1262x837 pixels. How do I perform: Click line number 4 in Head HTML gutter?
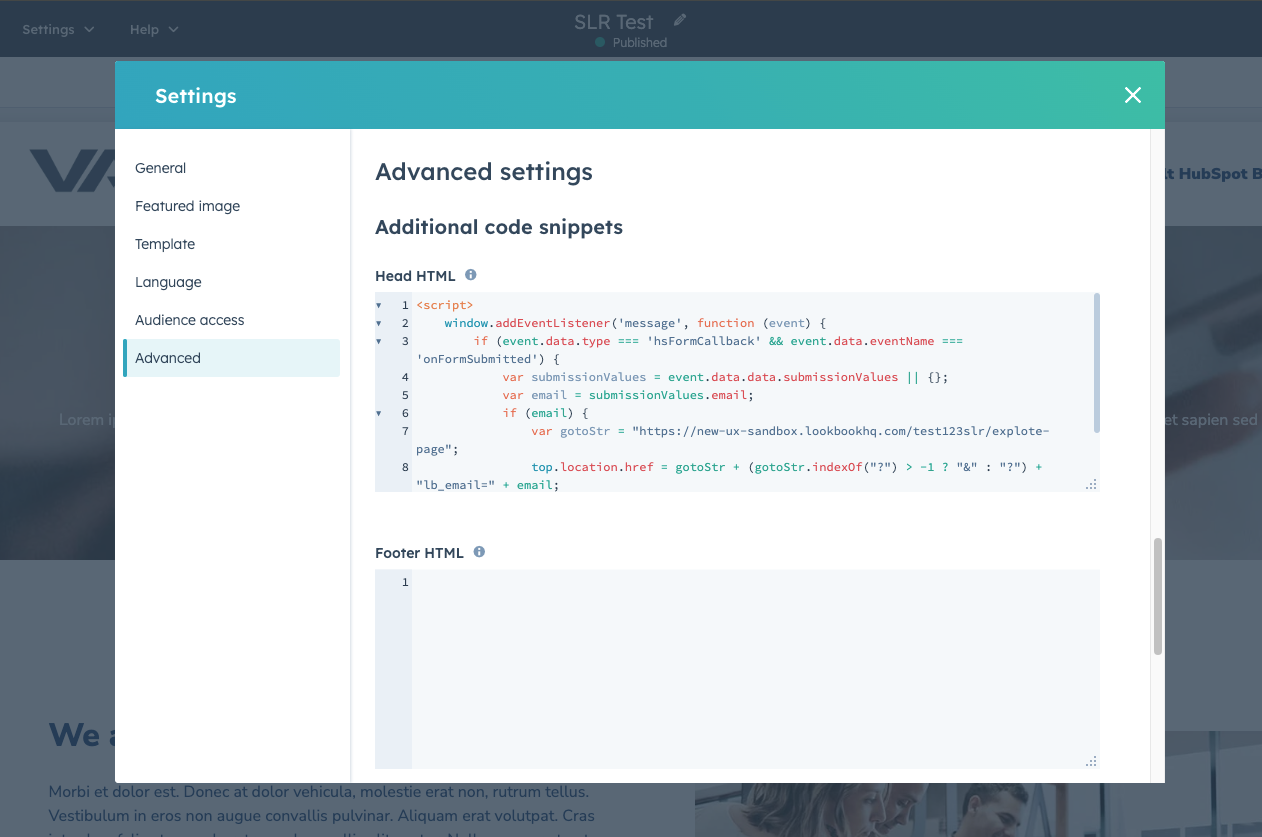pyautogui.click(x=405, y=377)
